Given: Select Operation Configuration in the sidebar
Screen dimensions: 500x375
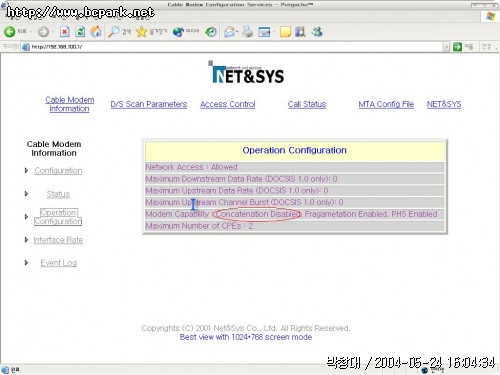Looking at the screenshot, I should 58,217.
